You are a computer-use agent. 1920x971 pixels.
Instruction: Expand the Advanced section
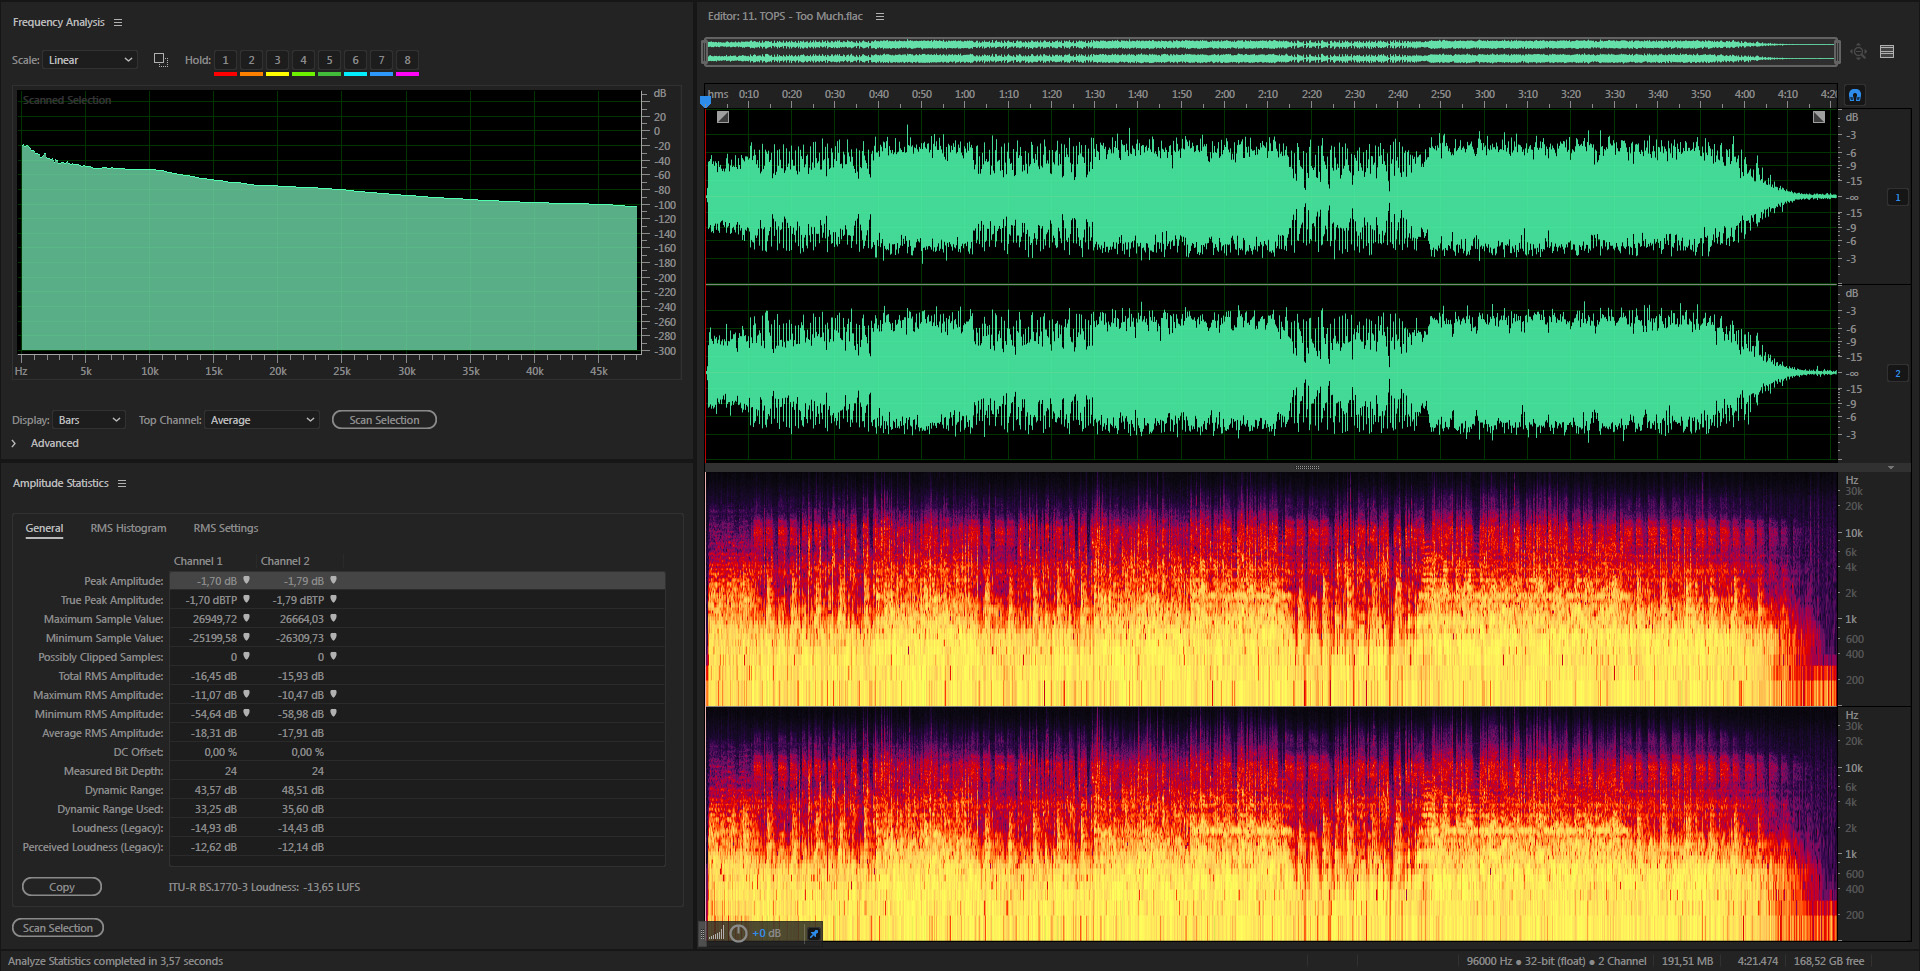coord(14,443)
